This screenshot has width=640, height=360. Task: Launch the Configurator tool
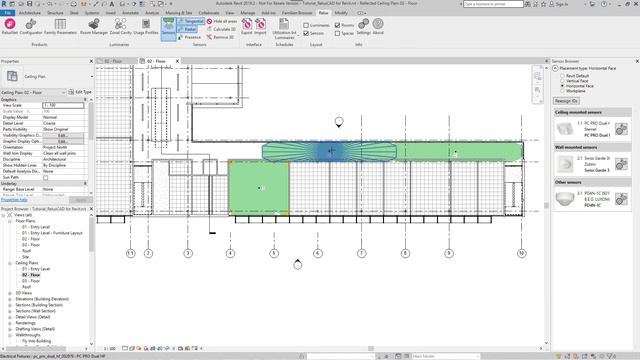click(31, 26)
